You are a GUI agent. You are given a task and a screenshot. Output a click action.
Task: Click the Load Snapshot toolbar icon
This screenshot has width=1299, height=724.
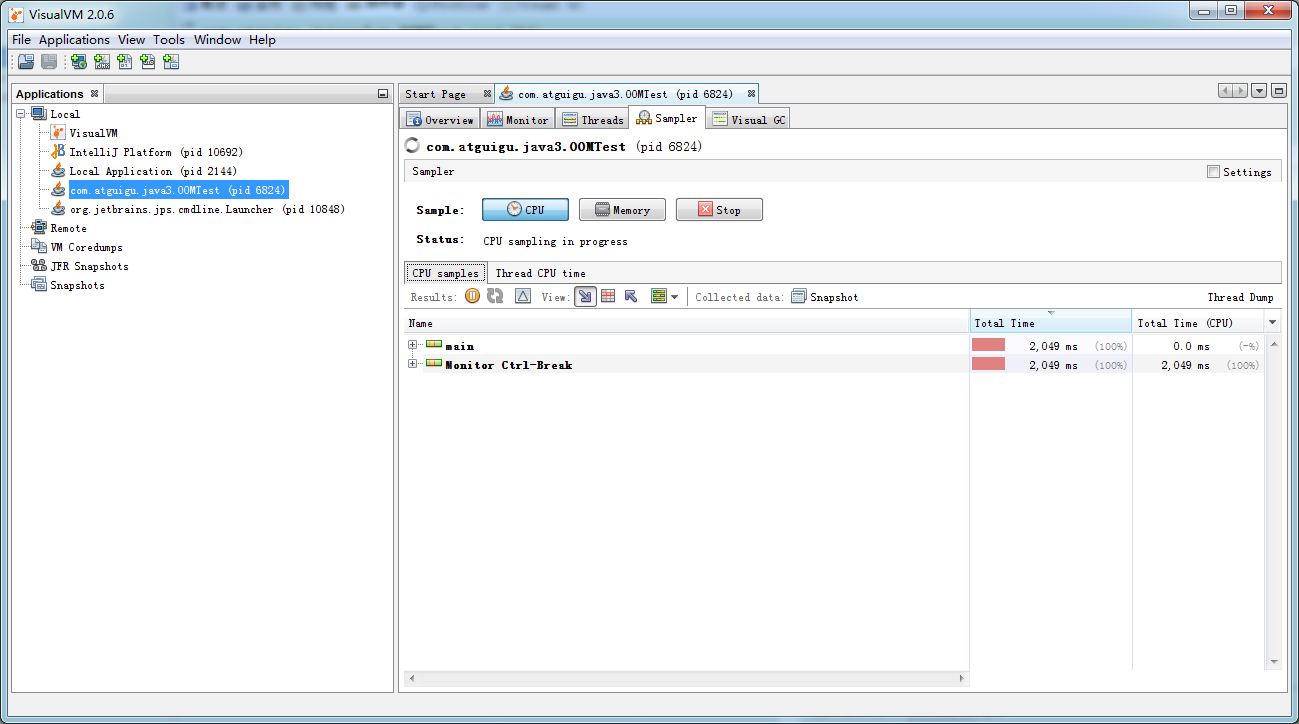26,62
